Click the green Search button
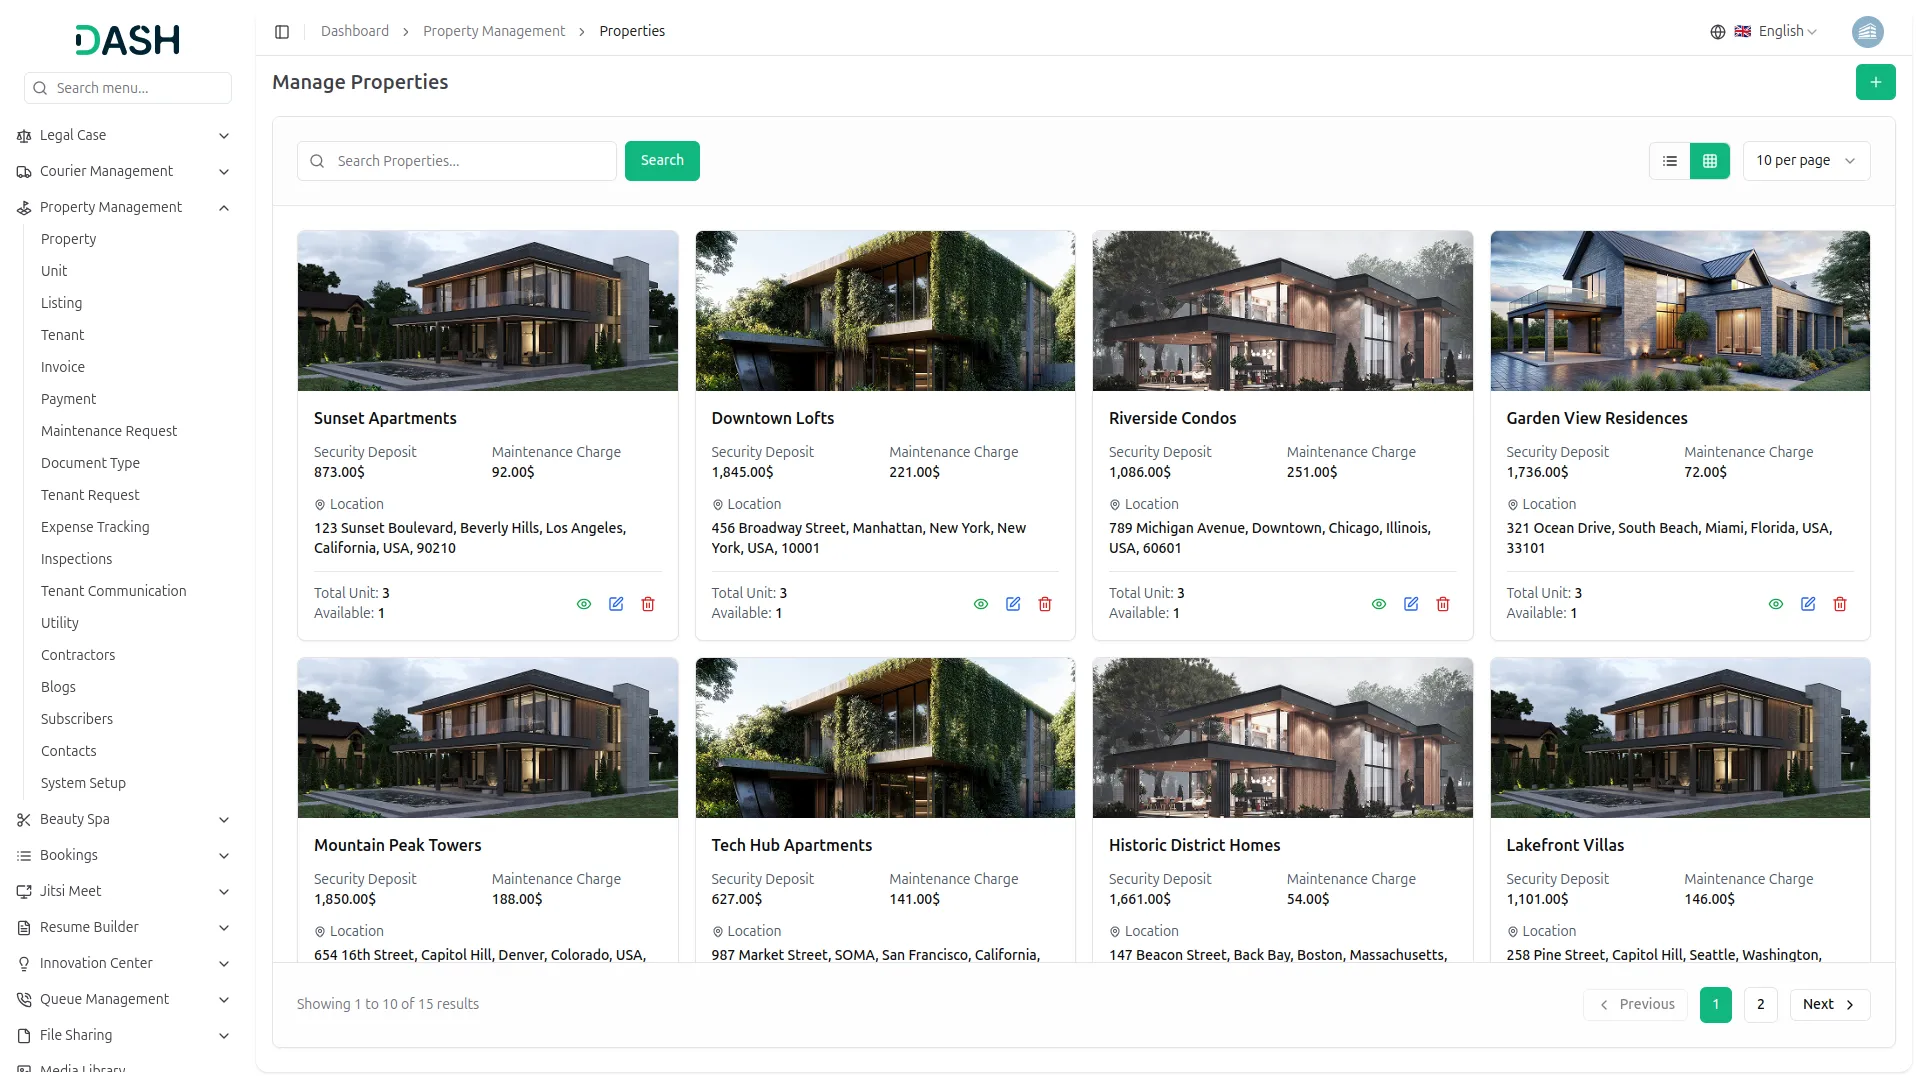This screenshot has width=1920, height=1080. click(661, 160)
